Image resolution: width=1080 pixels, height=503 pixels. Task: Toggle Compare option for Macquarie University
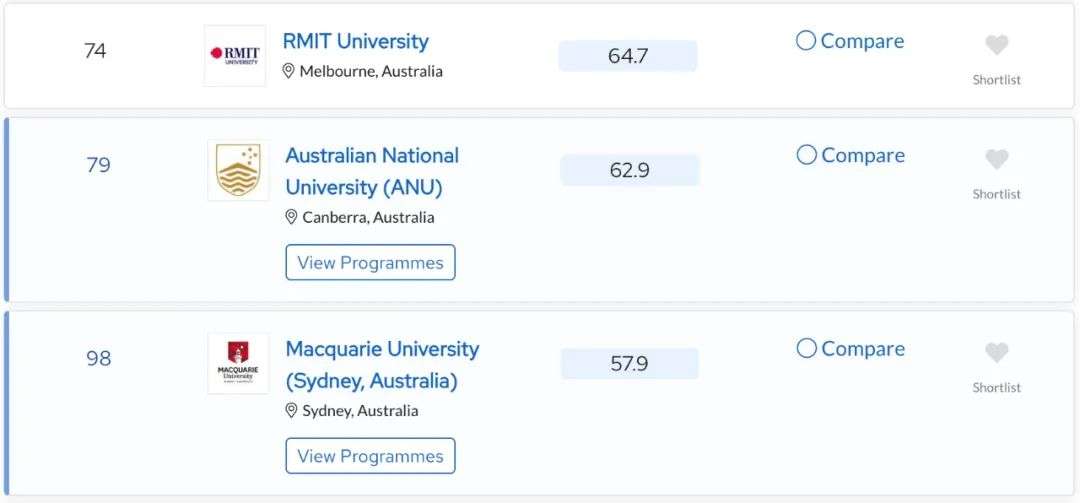click(806, 348)
